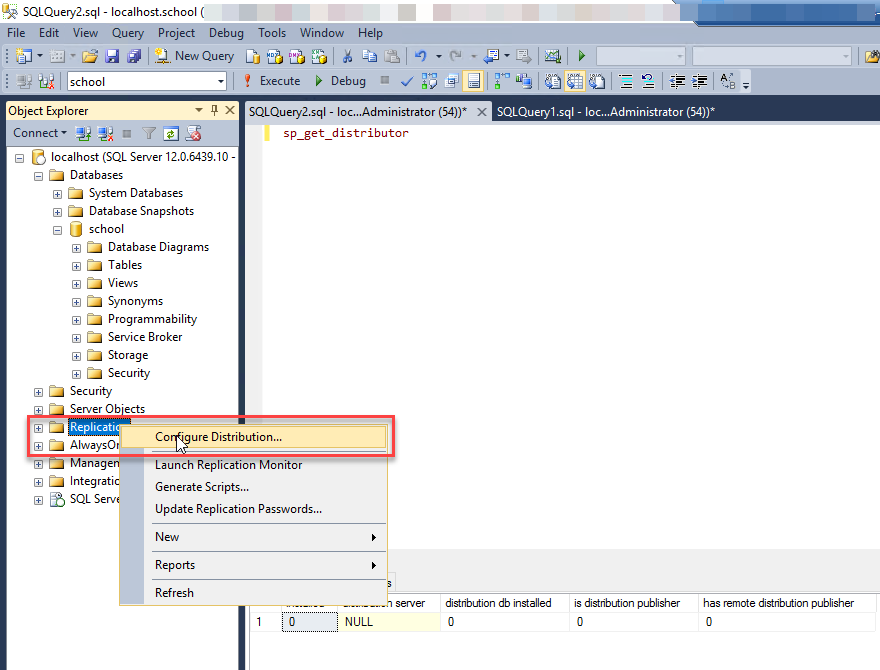880x670 pixels.
Task: Click the Undo arrow icon
Action: pyautogui.click(x=421, y=56)
